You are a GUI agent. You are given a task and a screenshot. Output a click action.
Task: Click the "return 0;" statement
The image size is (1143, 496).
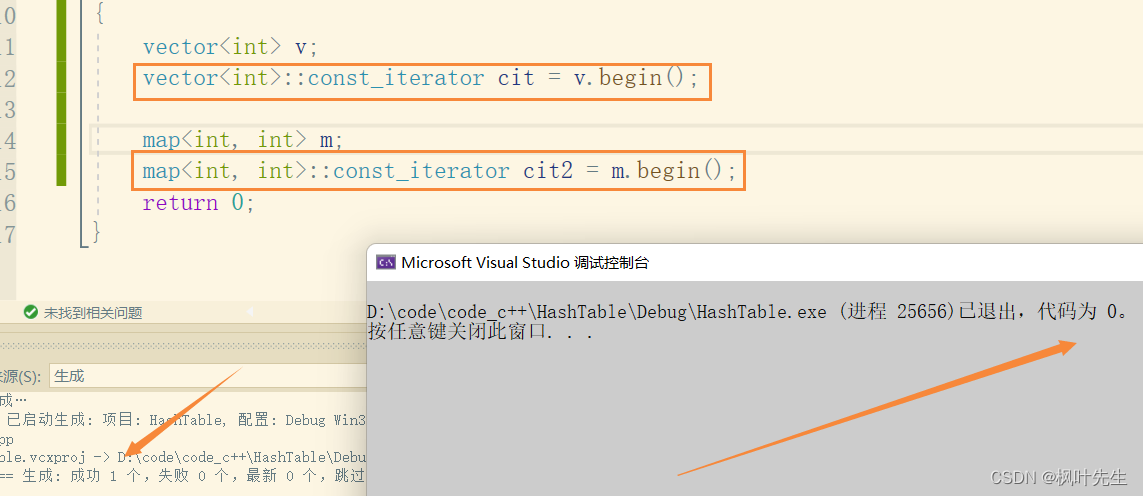point(198,203)
